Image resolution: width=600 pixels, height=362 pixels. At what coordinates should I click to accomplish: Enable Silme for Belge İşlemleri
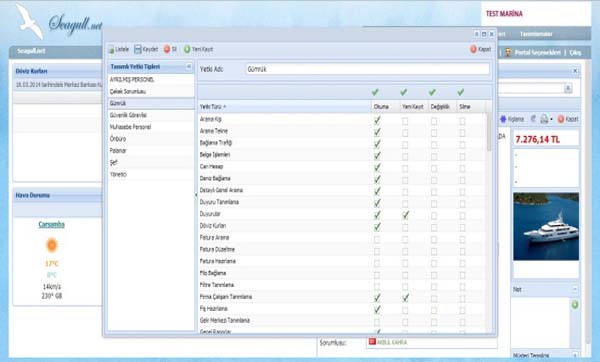click(462, 157)
